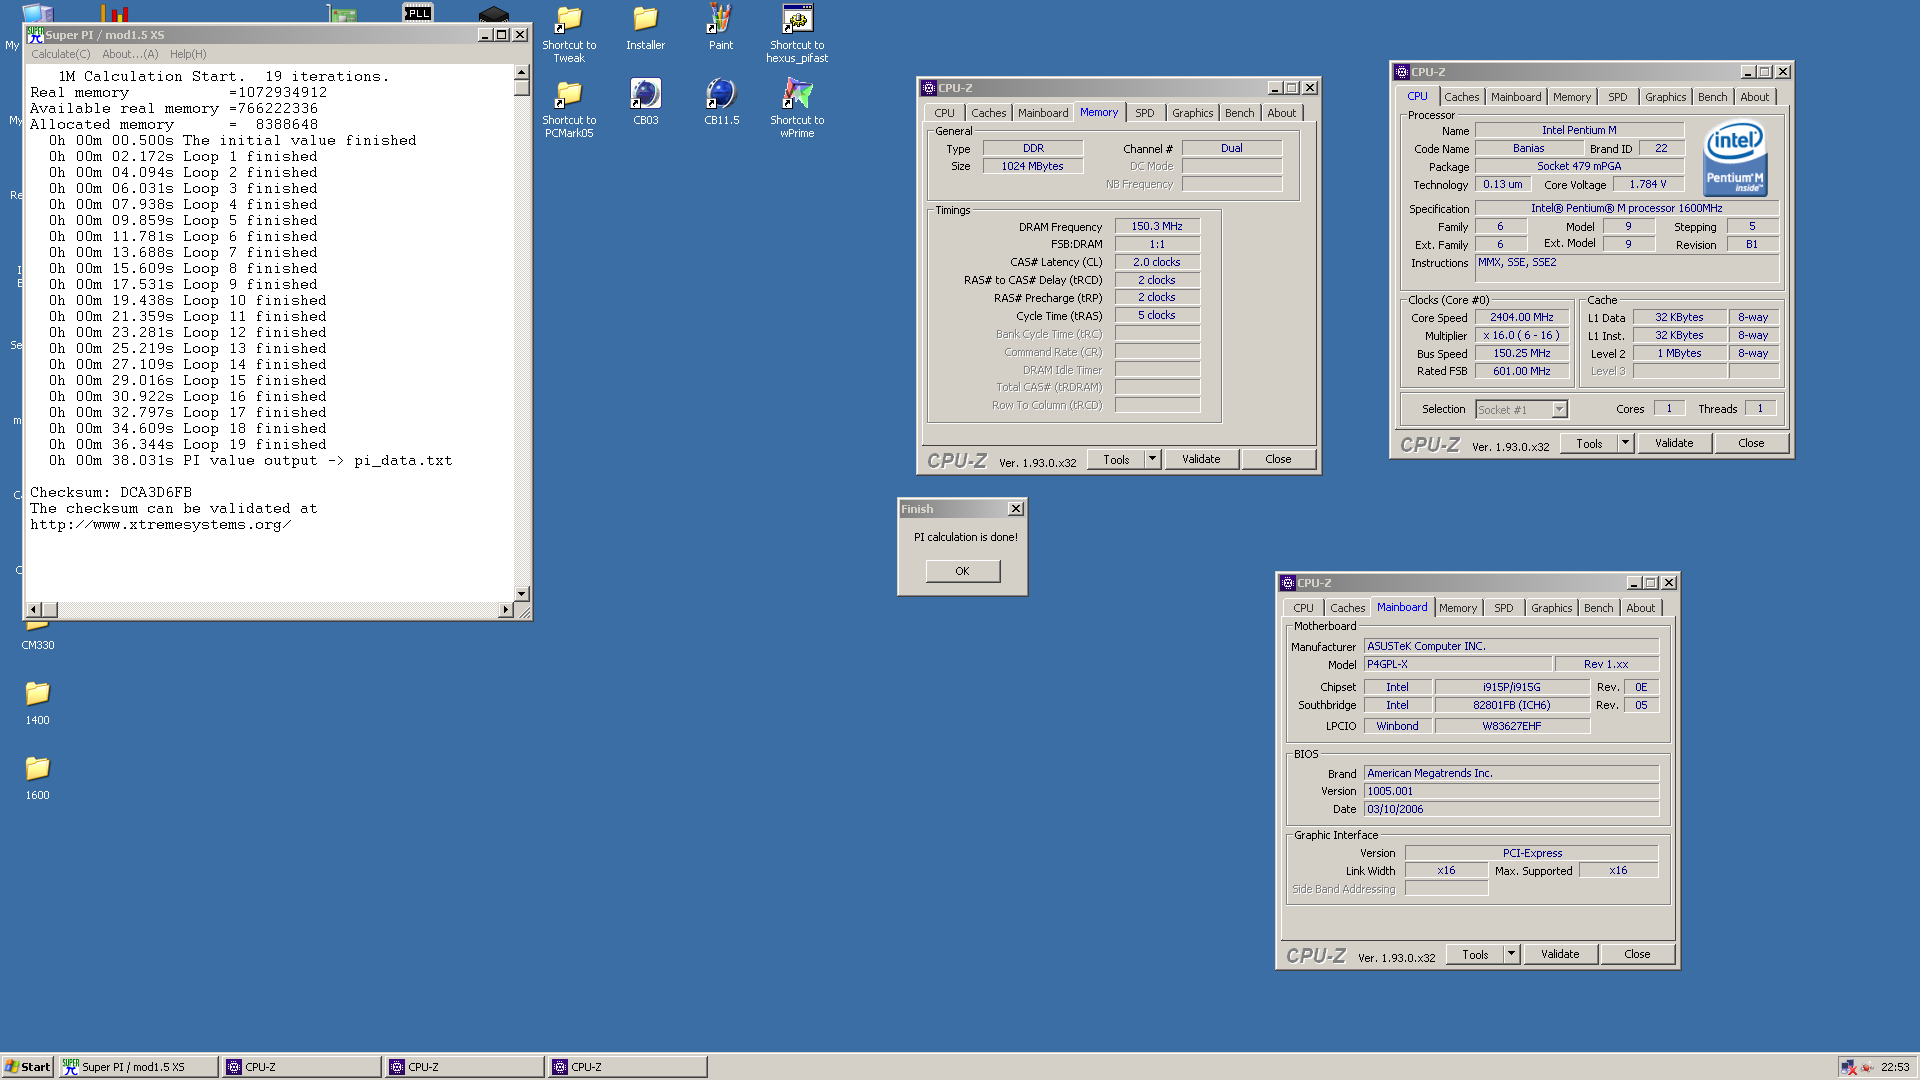This screenshot has height=1080, width=1920.
Task: Click the Checksum DCA3D6FB line
Action: click(111, 492)
